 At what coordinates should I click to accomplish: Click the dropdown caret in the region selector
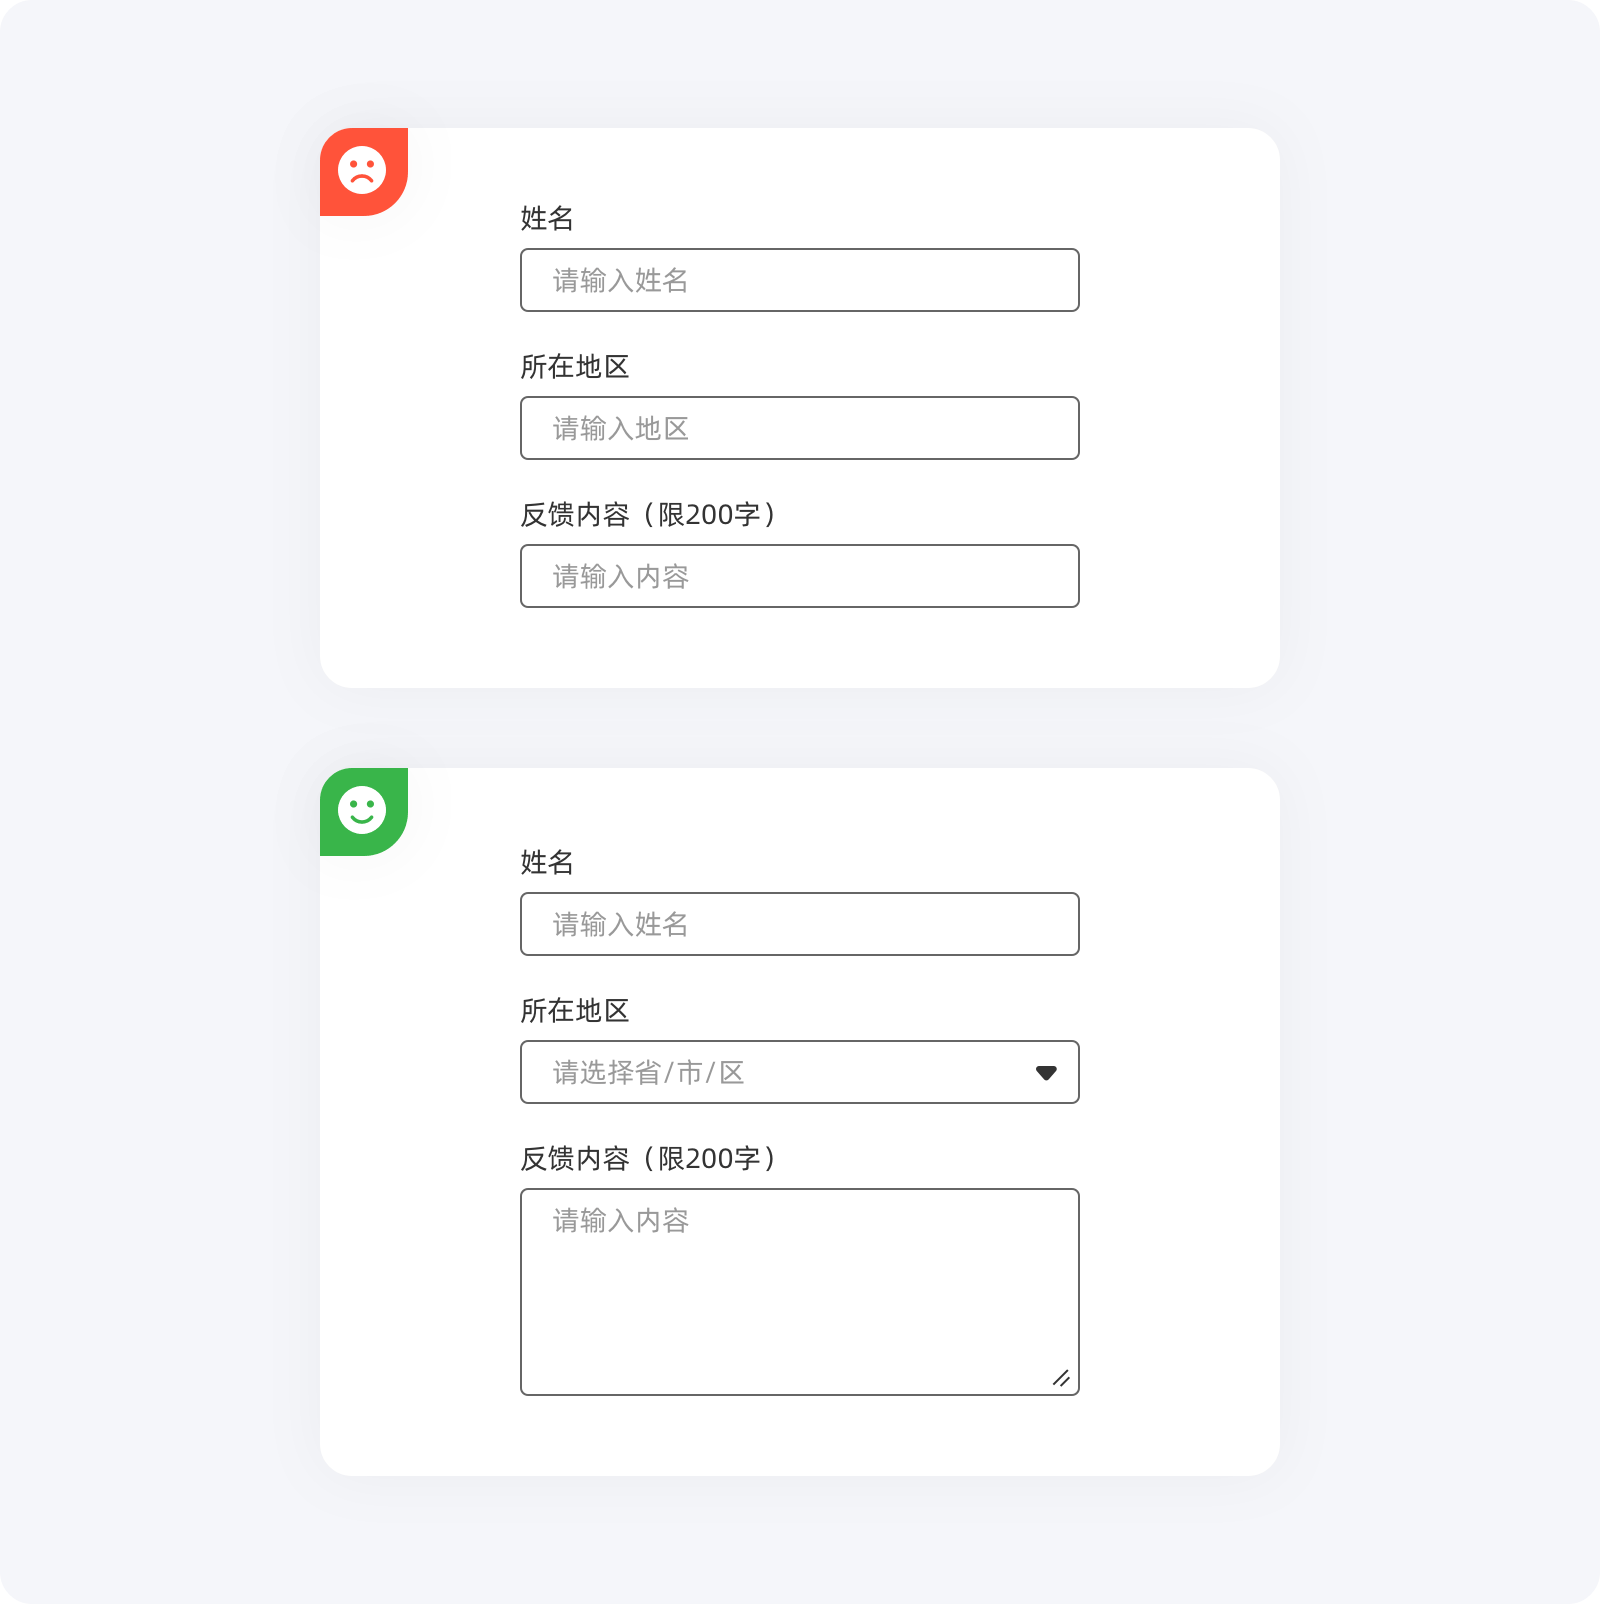(1046, 1073)
